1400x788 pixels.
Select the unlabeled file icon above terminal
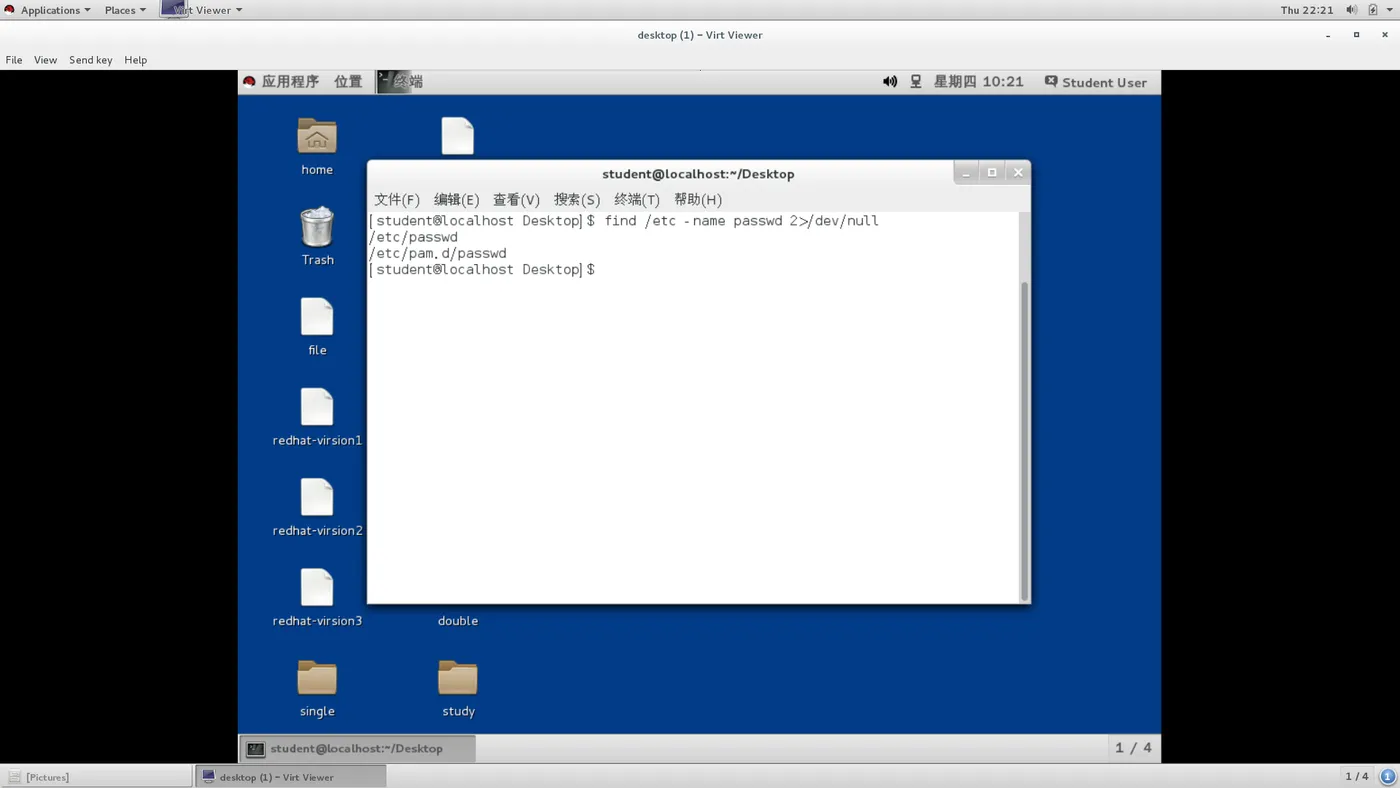[x=458, y=136]
